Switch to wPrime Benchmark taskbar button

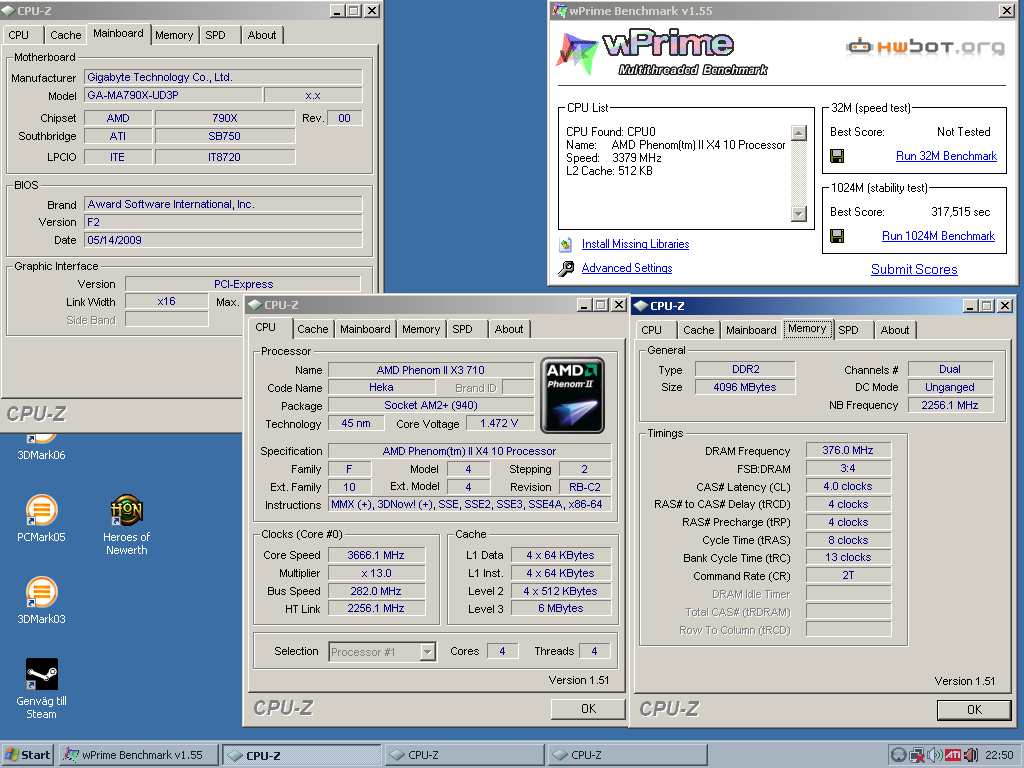pos(137,755)
